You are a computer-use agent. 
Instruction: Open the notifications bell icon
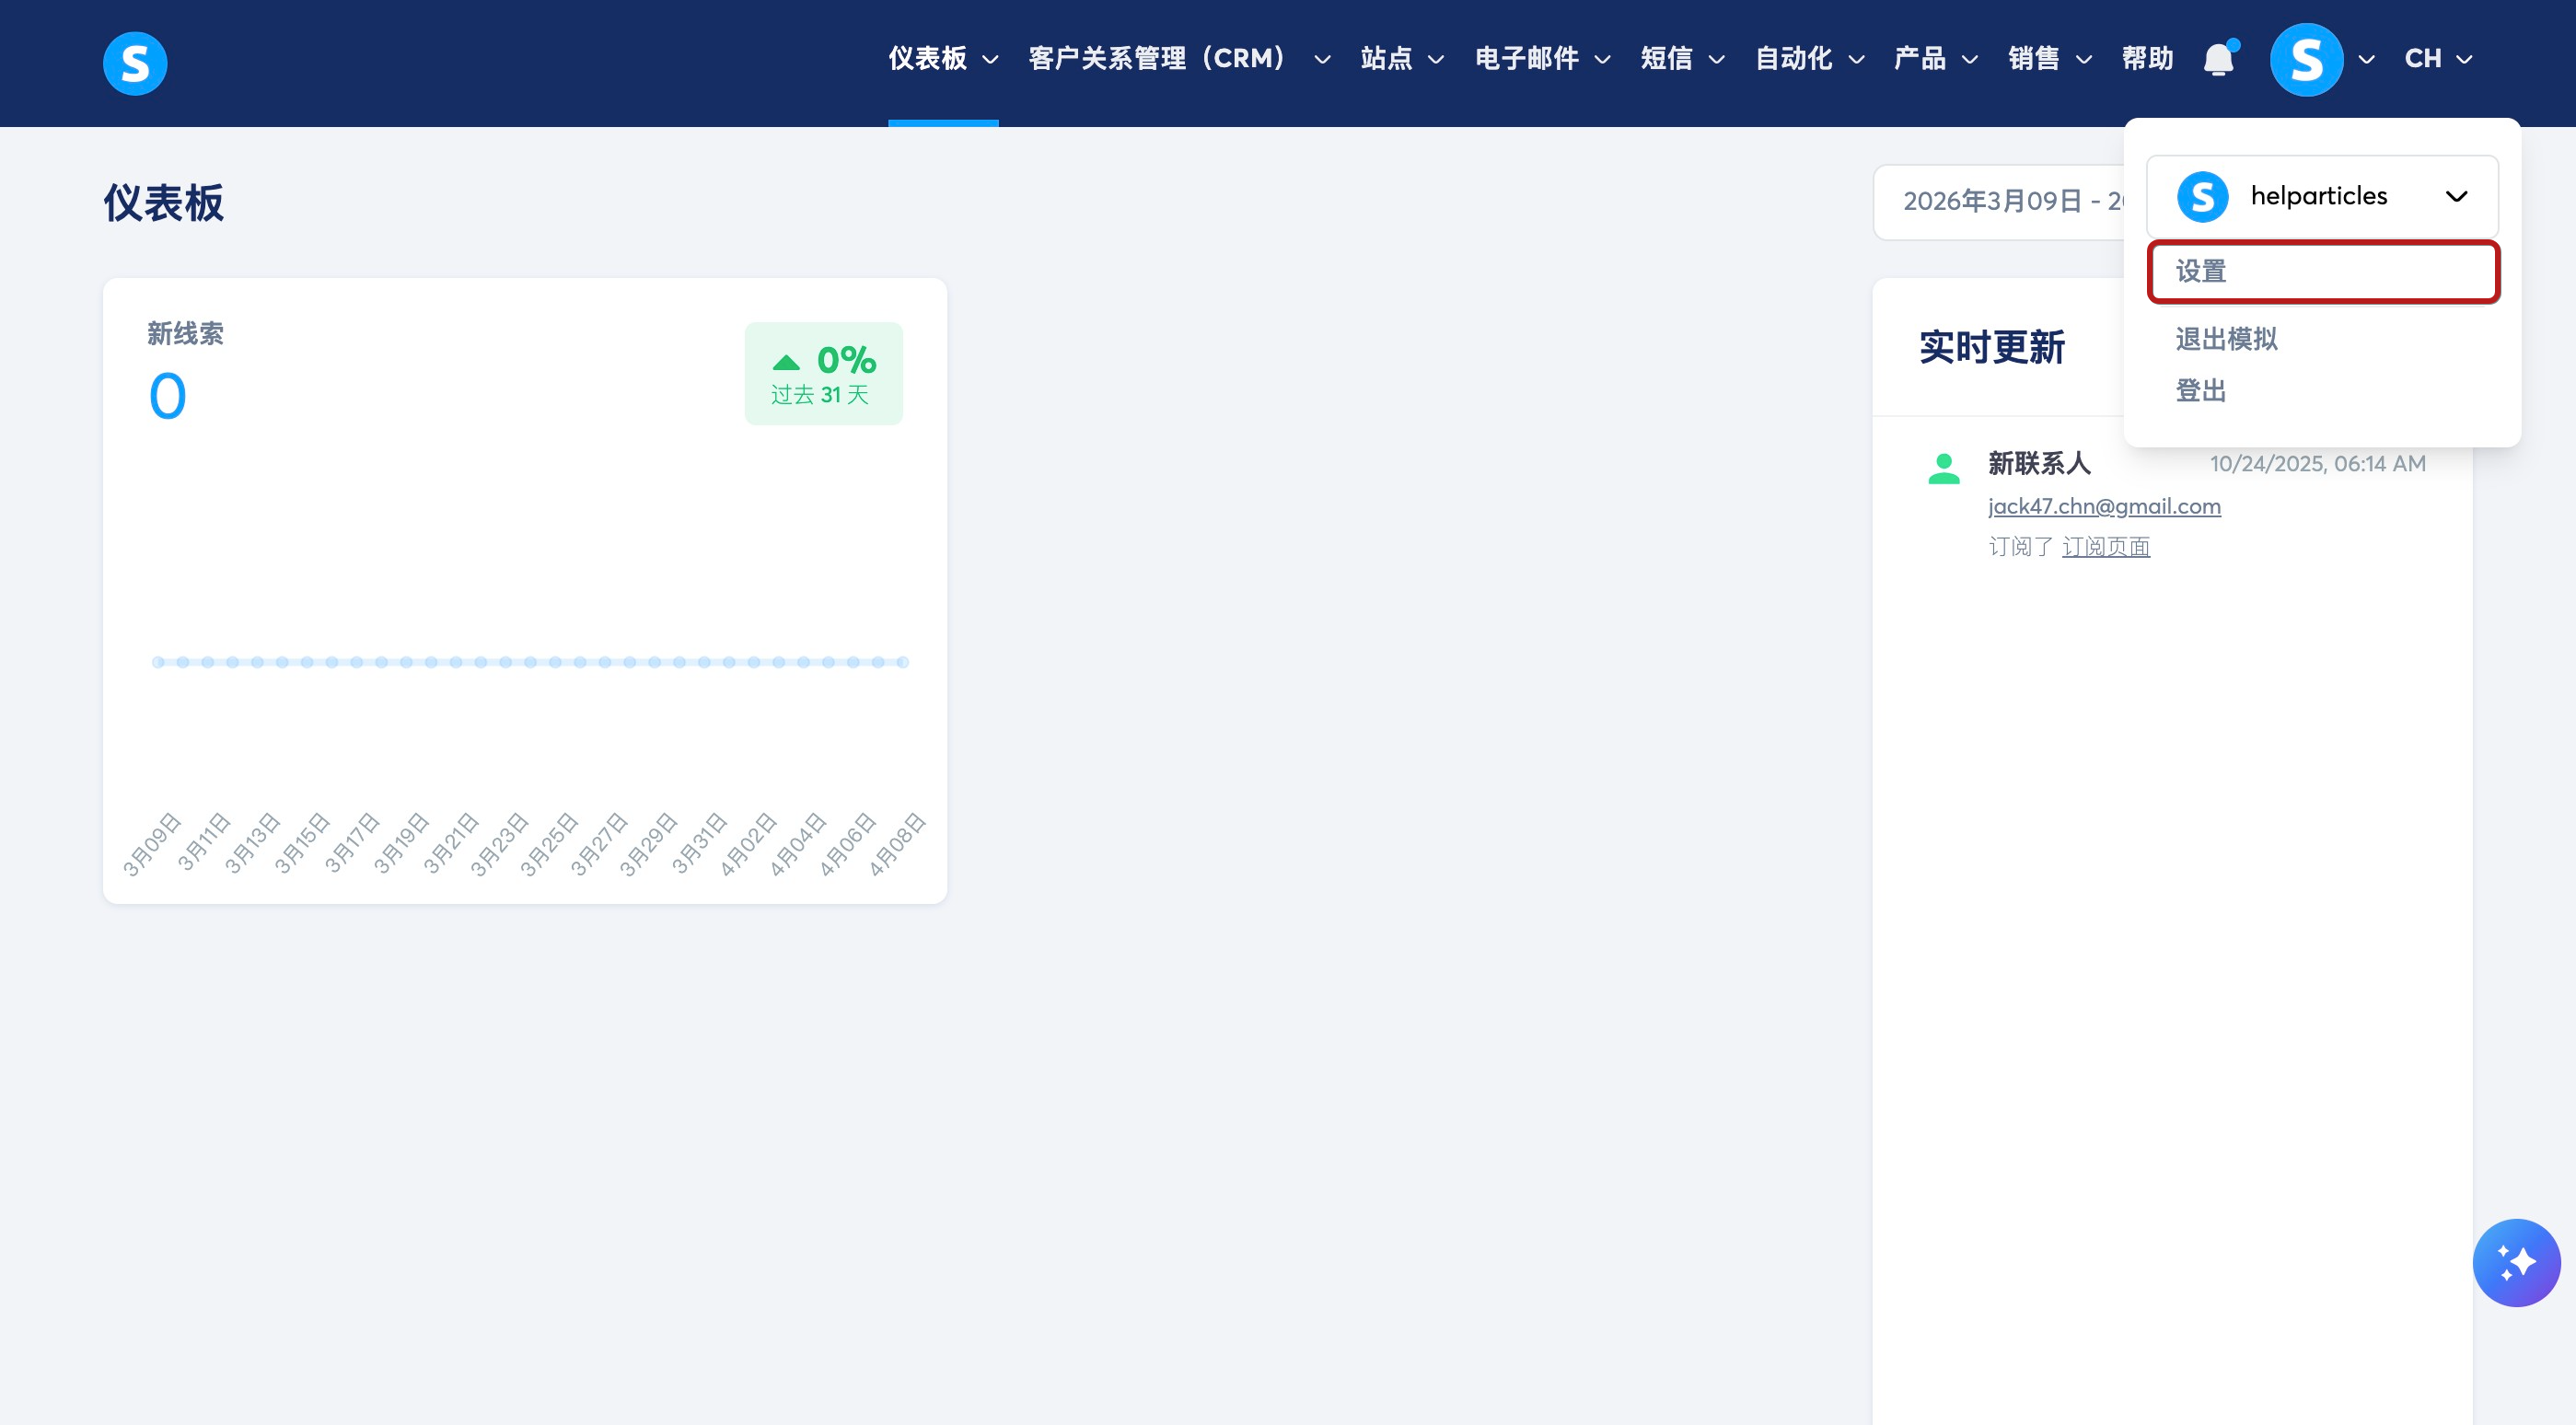click(2218, 59)
